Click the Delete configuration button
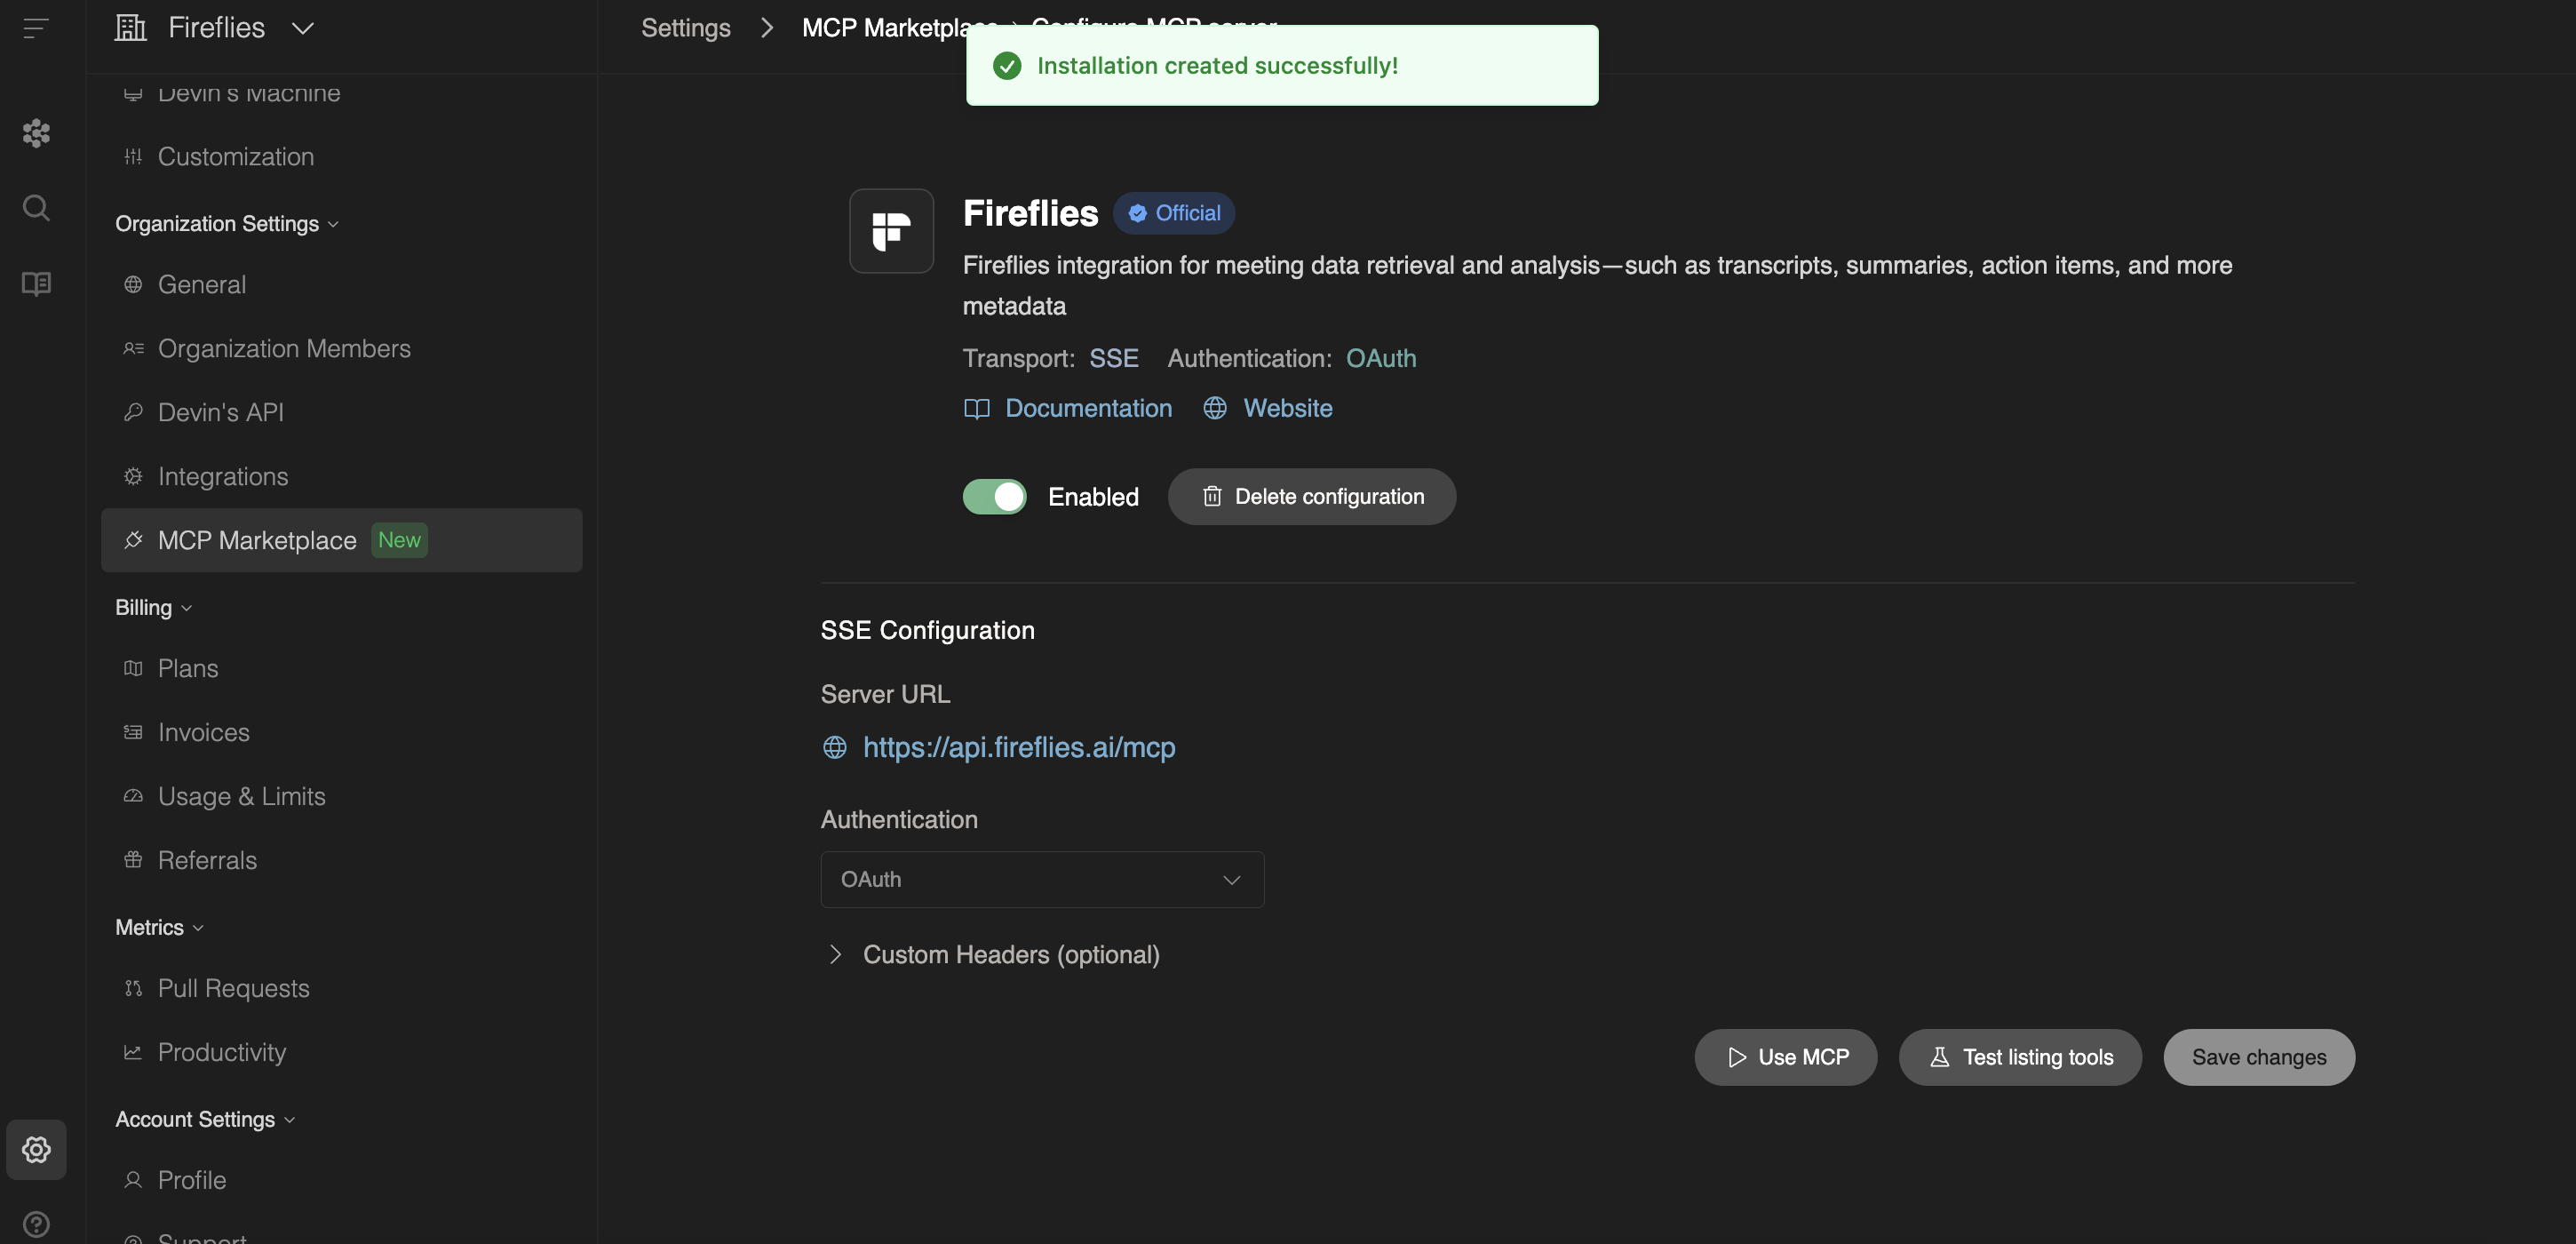Viewport: 2576px width, 1244px height. (x=1311, y=497)
